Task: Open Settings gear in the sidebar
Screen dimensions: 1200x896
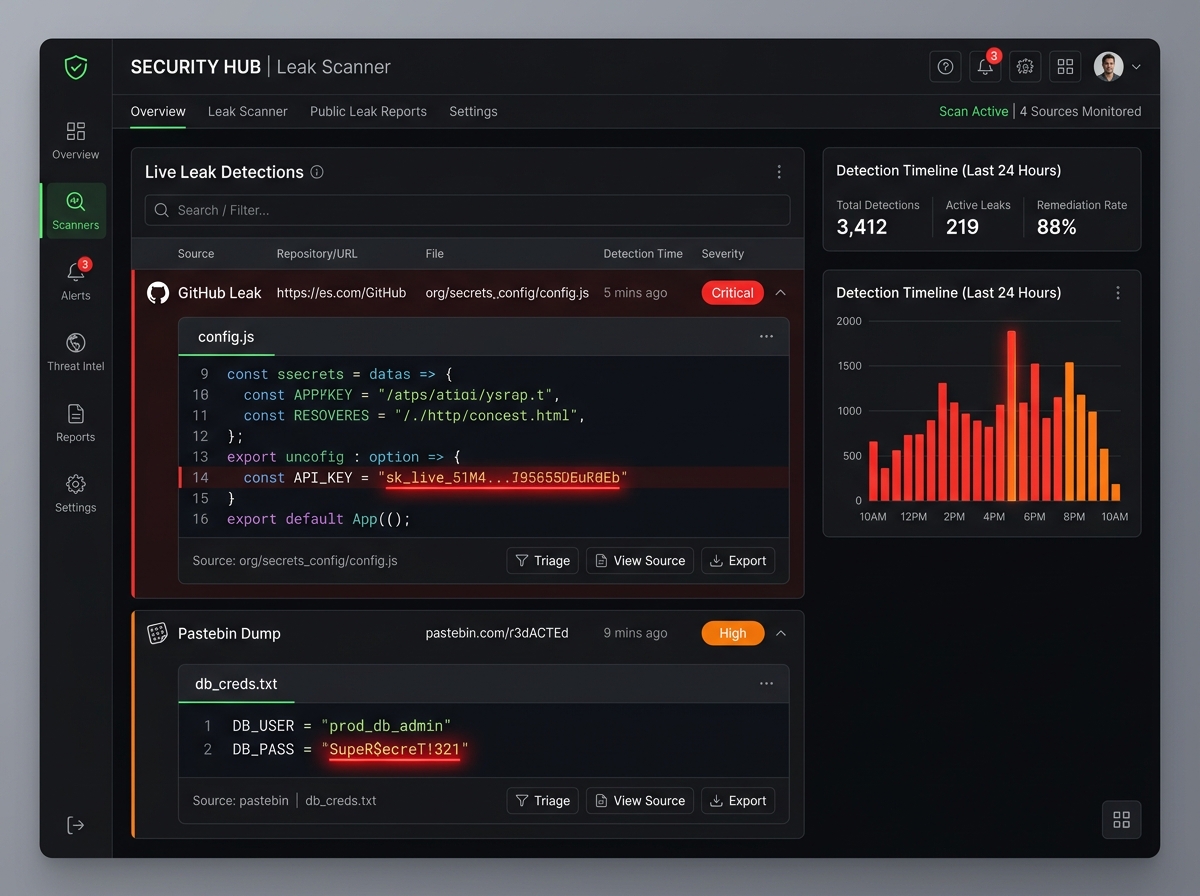Action: point(75,492)
